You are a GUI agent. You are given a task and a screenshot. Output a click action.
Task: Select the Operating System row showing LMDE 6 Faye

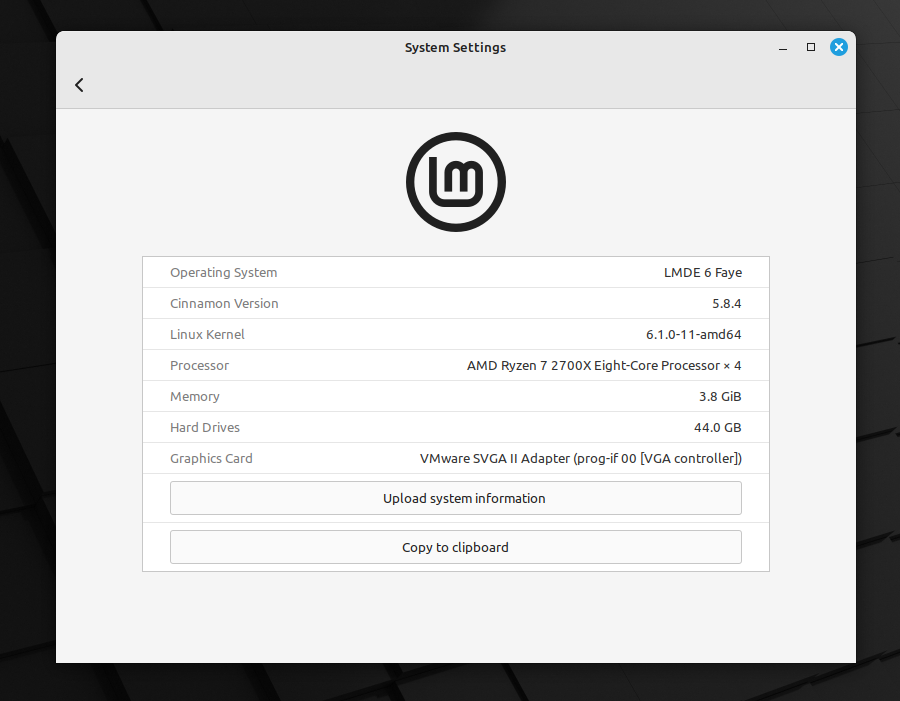(455, 272)
